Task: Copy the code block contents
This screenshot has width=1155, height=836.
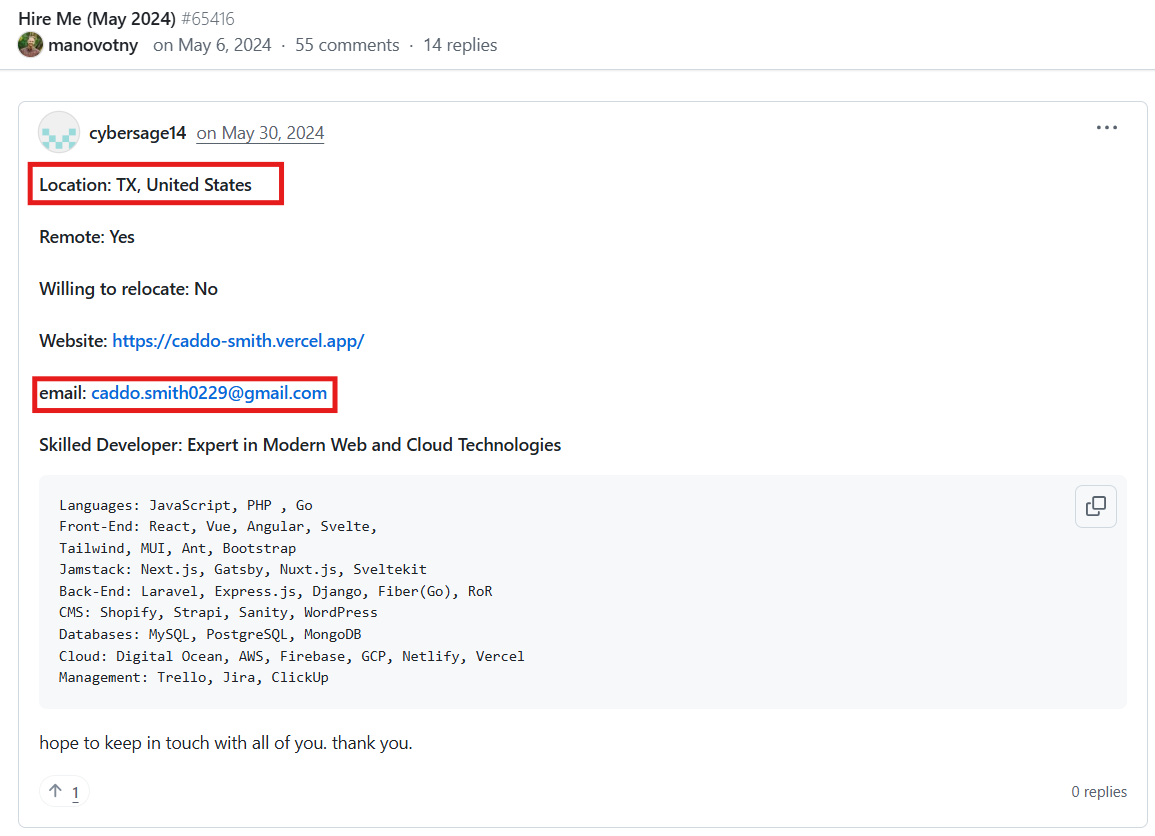Action: pos(1095,506)
